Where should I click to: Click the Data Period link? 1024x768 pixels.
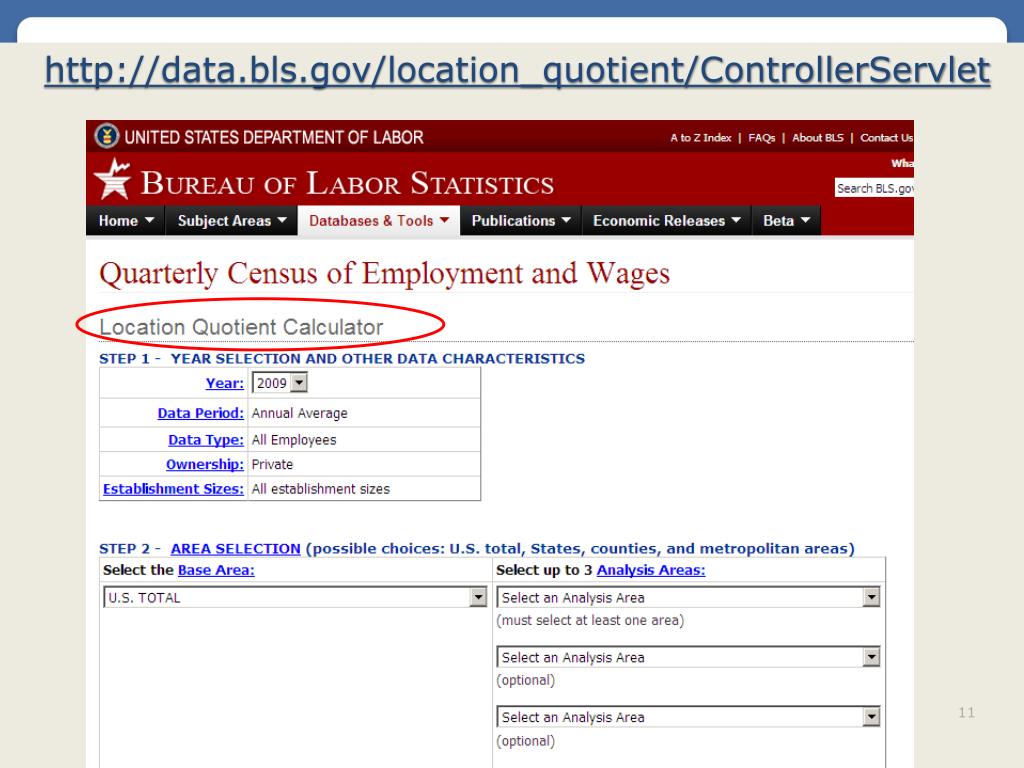pyautogui.click(x=200, y=413)
